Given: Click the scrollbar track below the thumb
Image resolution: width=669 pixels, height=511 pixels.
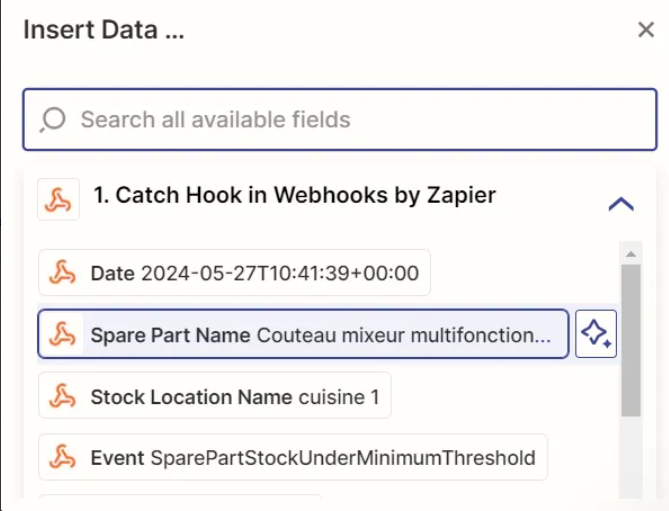Looking at the screenshot, I should click(x=631, y=456).
